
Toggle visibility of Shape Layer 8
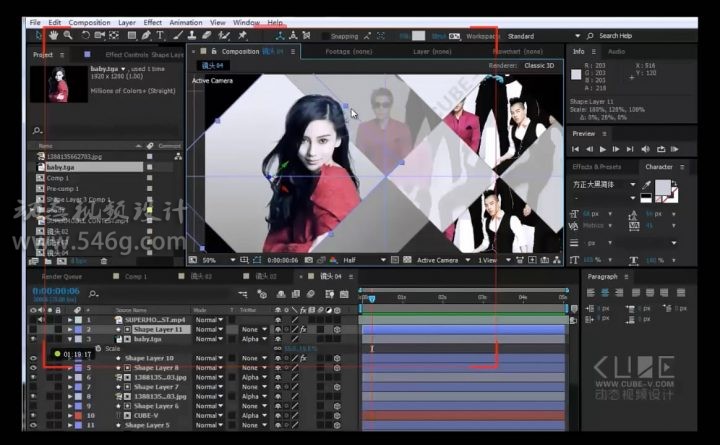[33, 368]
